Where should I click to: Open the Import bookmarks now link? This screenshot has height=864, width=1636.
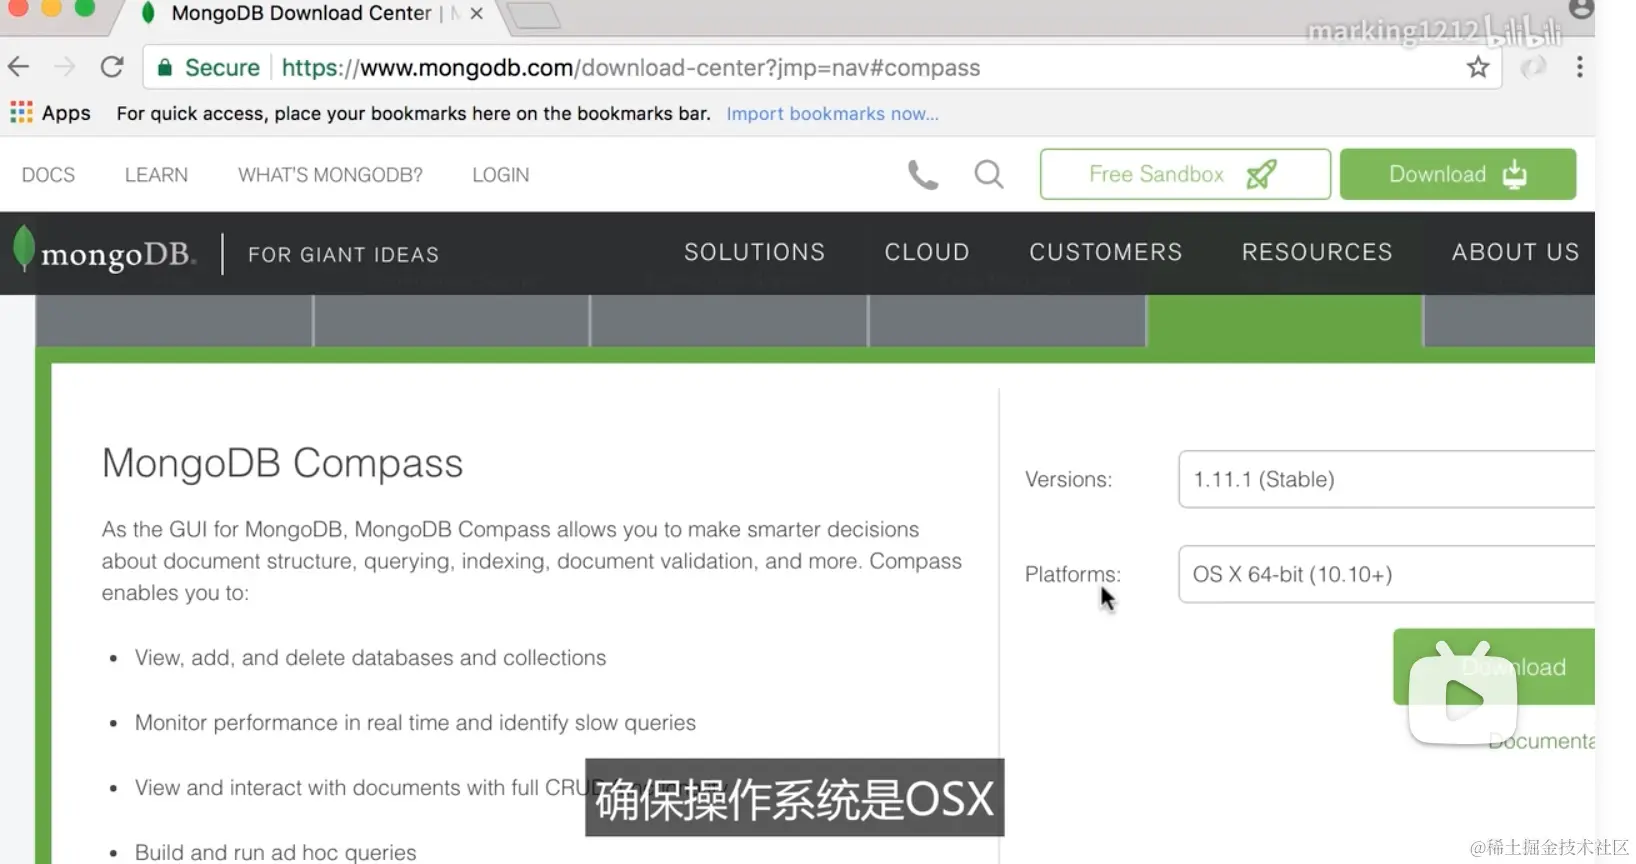tap(832, 113)
